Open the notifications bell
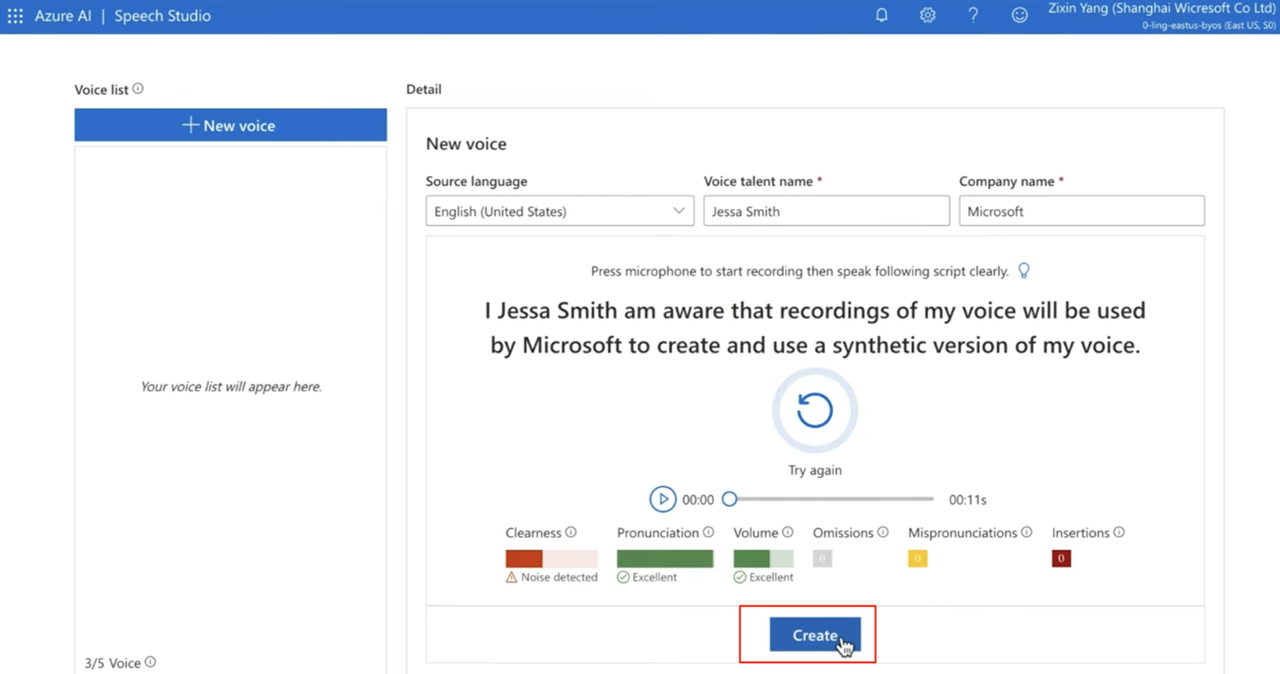 click(x=881, y=15)
